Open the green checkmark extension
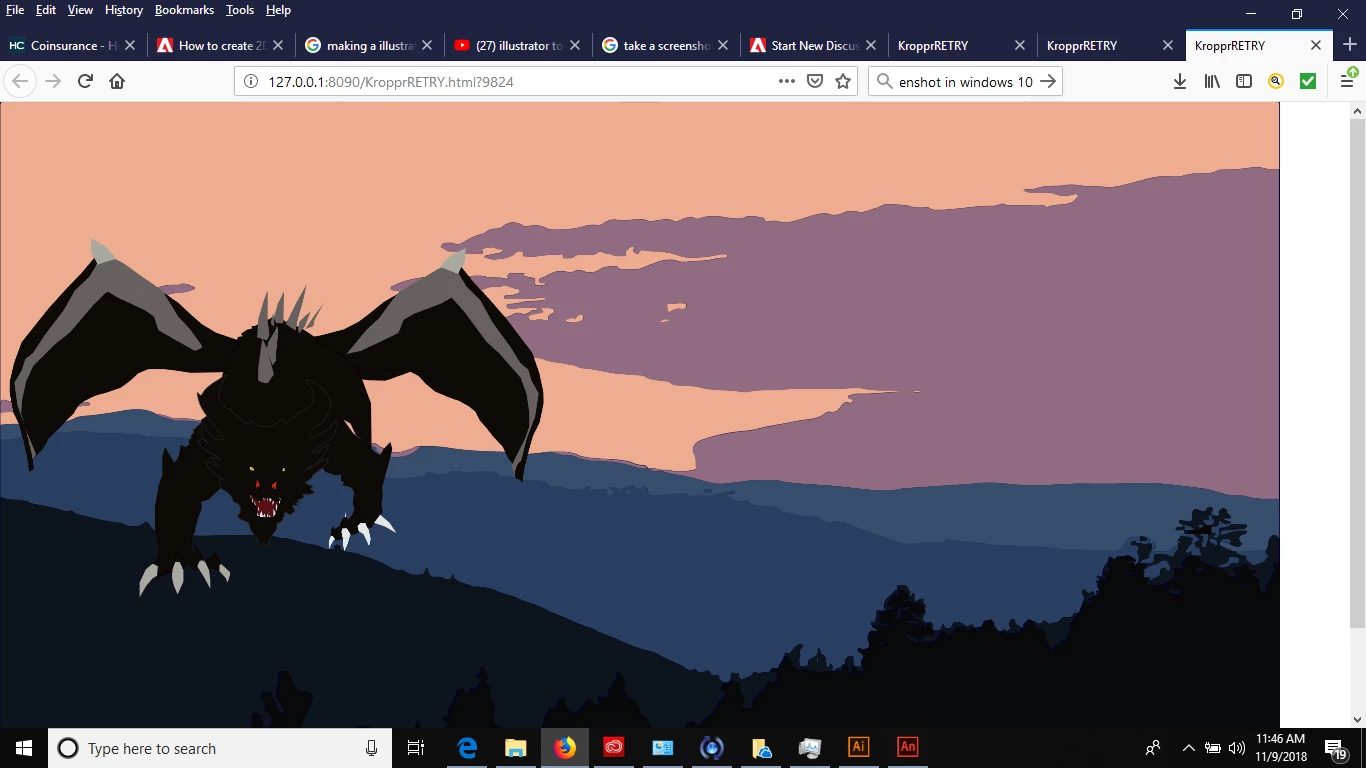 pos(1308,81)
